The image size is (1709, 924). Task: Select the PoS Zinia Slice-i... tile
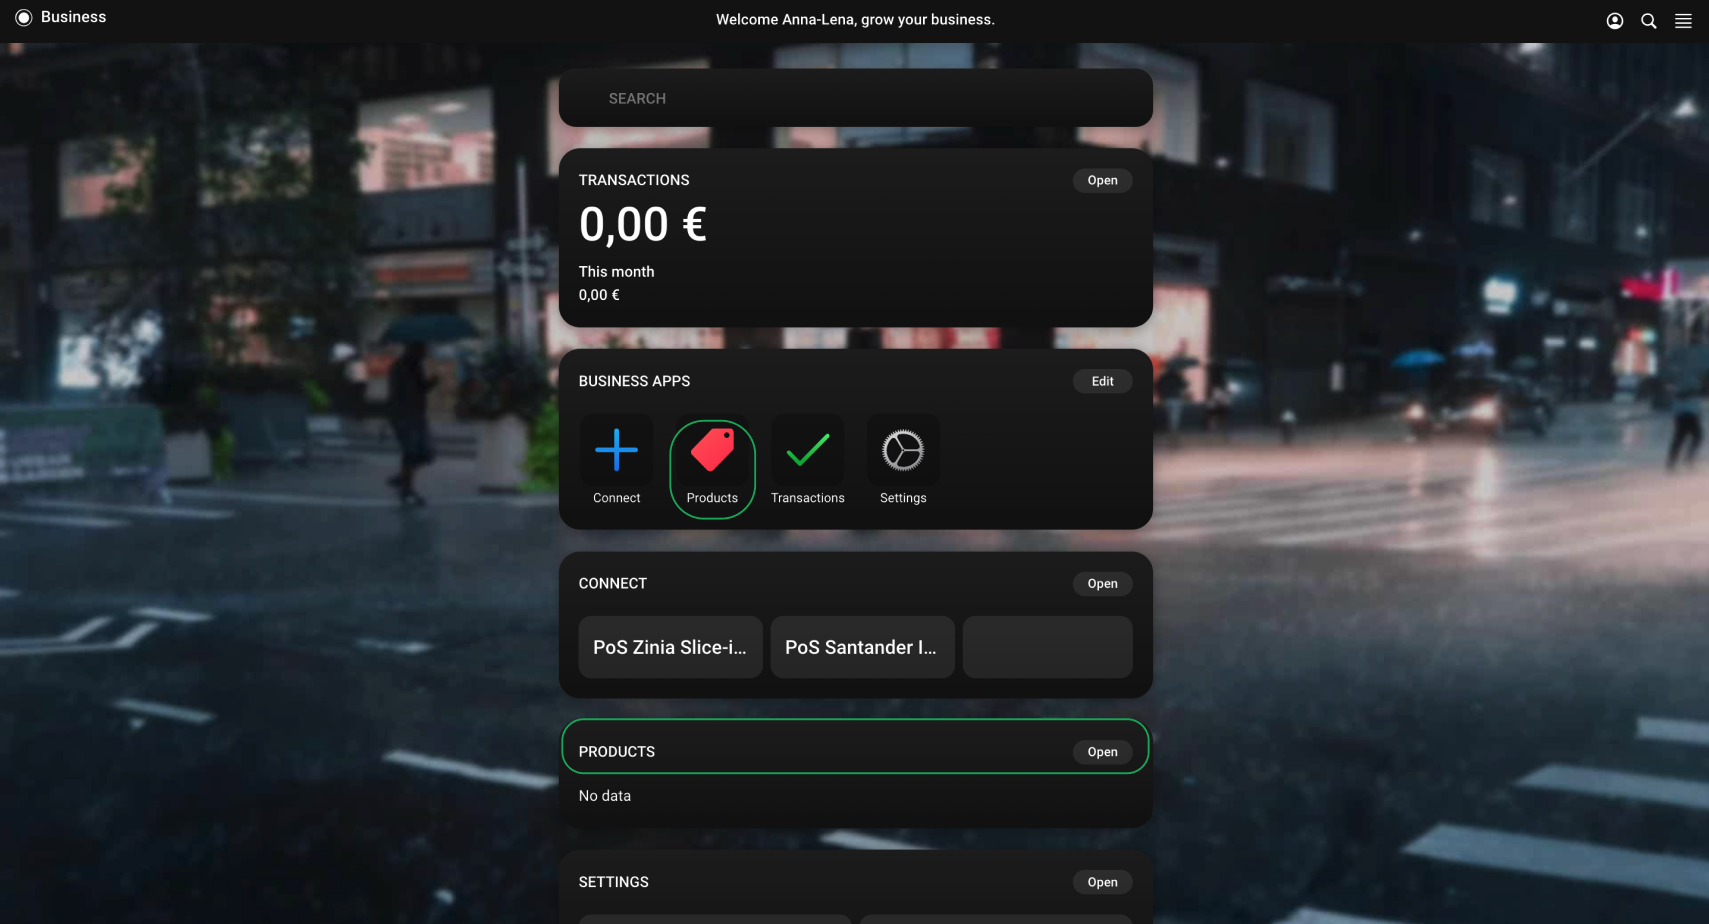click(x=670, y=647)
